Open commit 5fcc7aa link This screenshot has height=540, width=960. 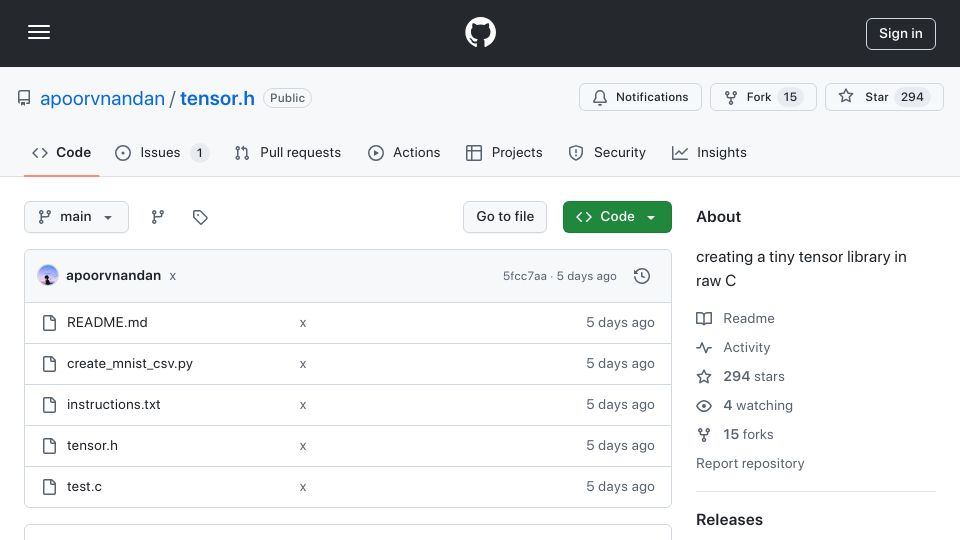525,276
